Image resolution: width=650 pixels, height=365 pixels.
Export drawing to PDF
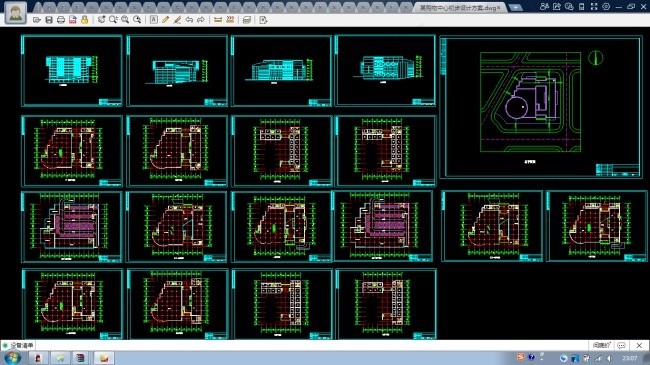73,20
